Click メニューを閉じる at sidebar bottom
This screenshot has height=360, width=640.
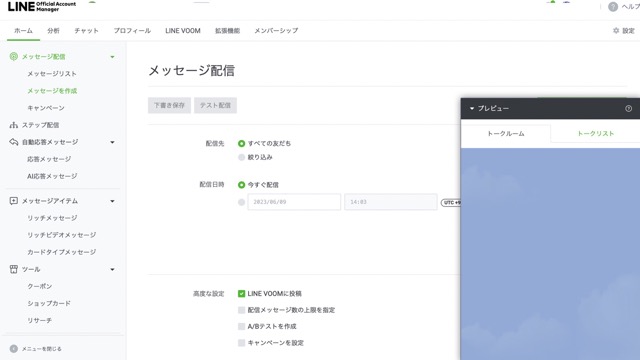(x=42, y=349)
